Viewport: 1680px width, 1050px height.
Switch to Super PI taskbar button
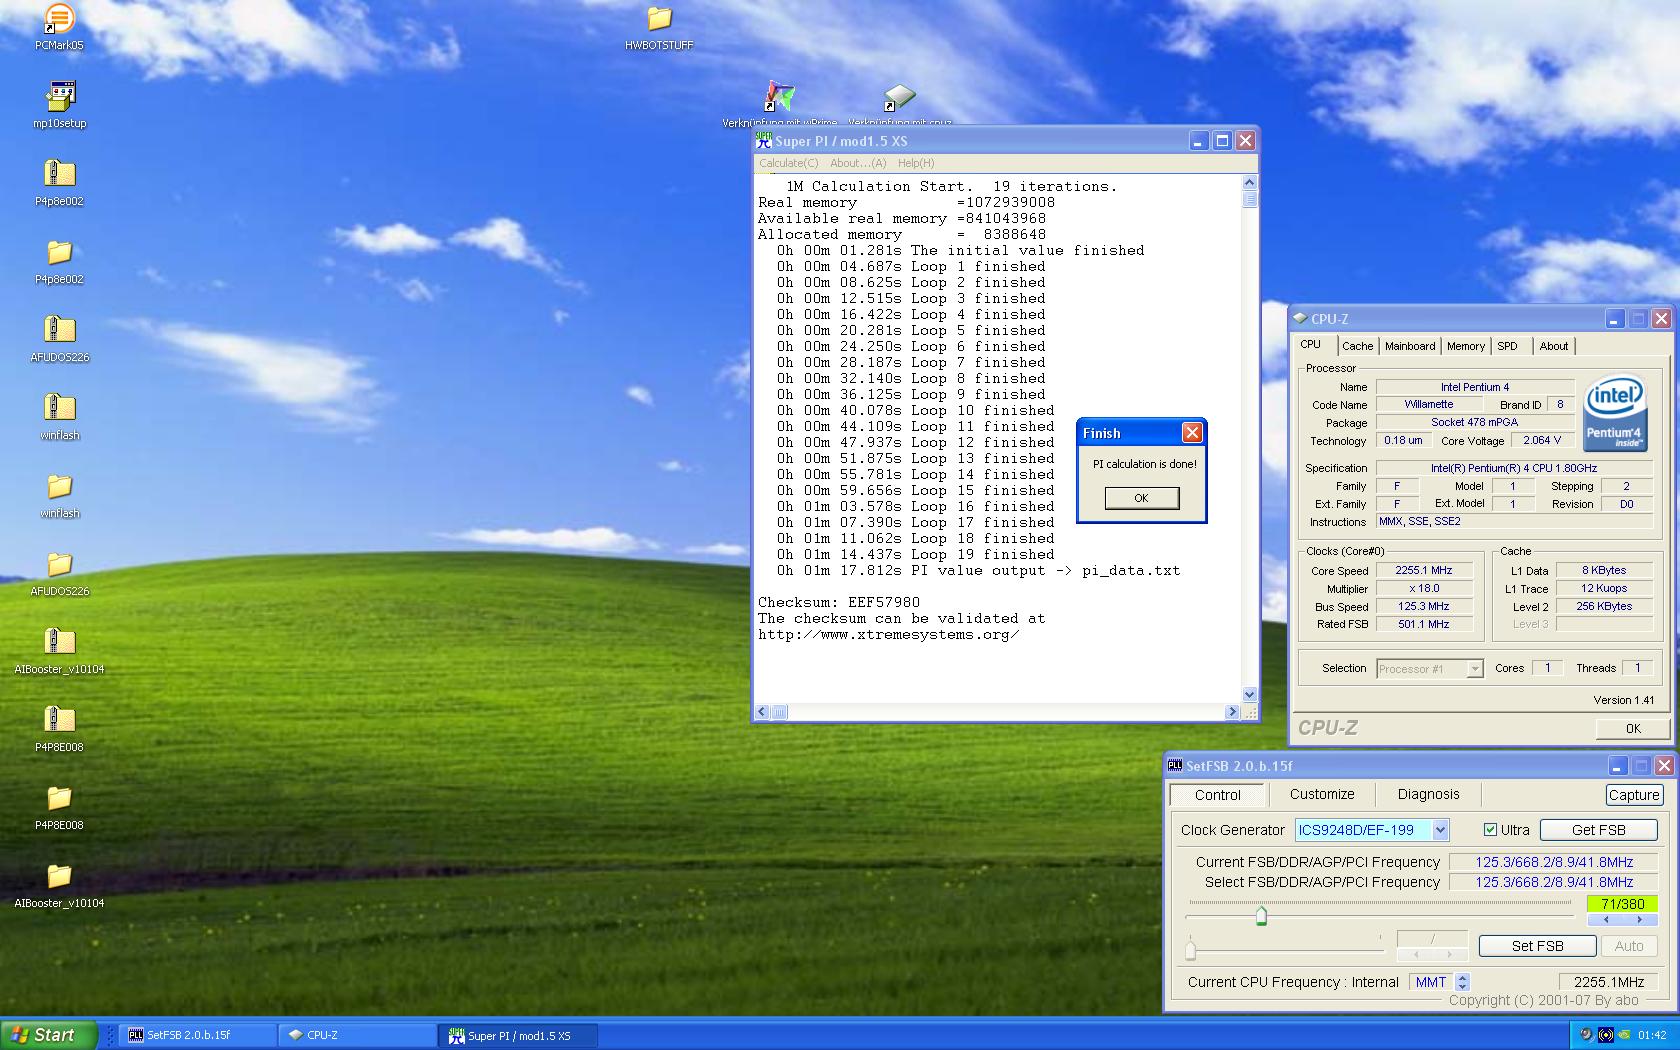[x=517, y=1036]
